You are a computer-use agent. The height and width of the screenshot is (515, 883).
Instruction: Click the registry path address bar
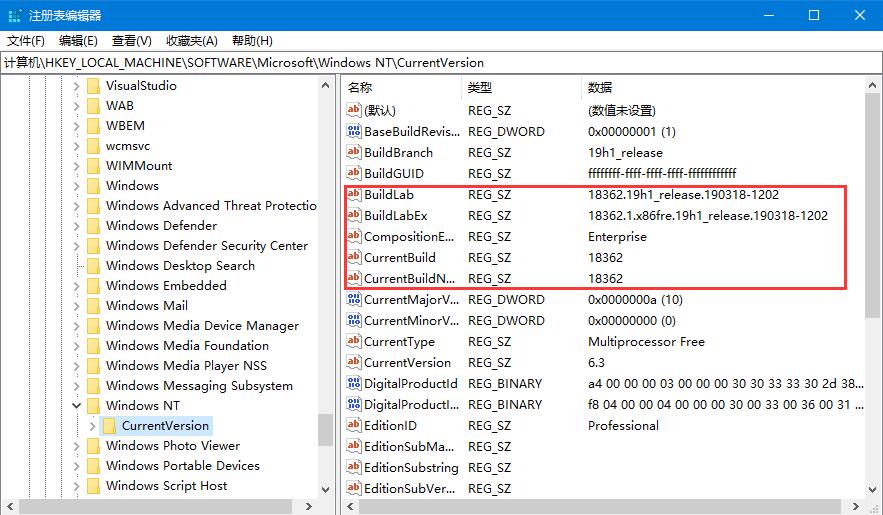pyautogui.click(x=440, y=62)
